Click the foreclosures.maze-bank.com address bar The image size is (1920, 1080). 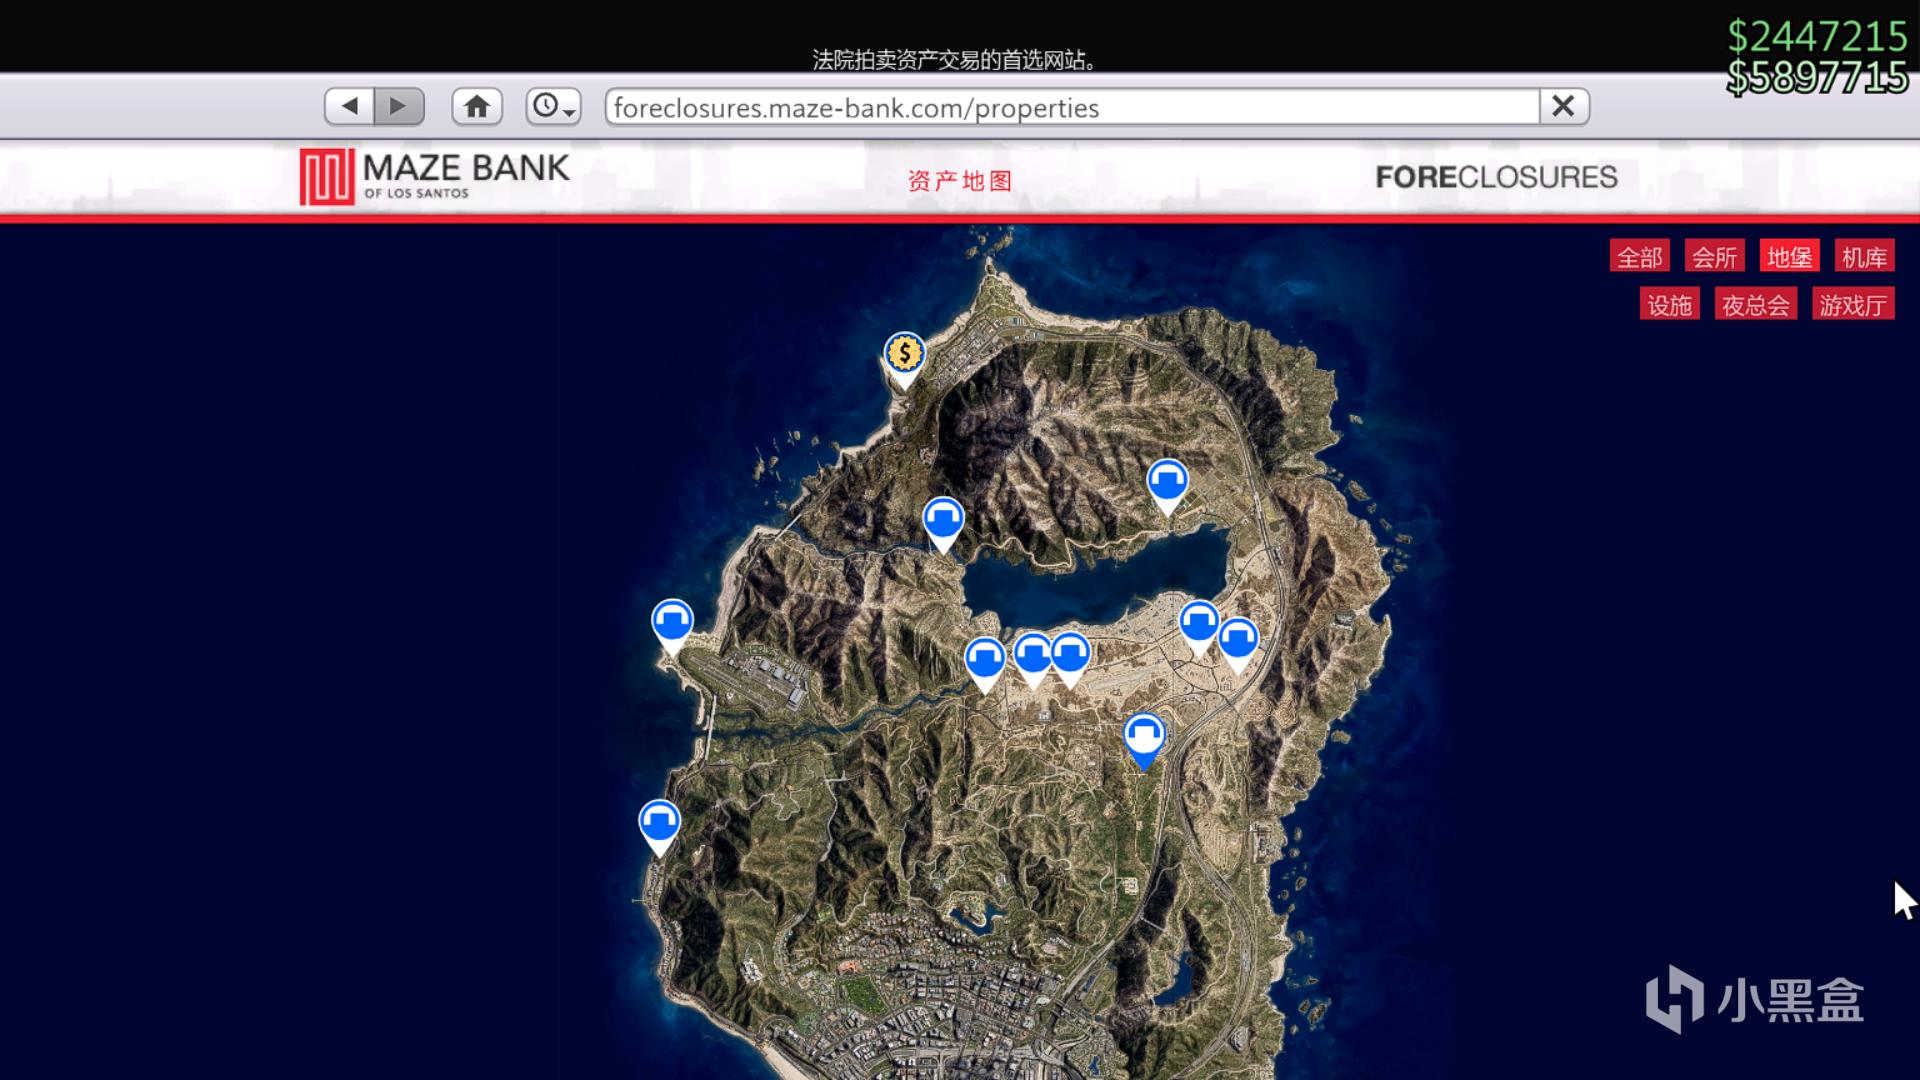[1070, 107]
